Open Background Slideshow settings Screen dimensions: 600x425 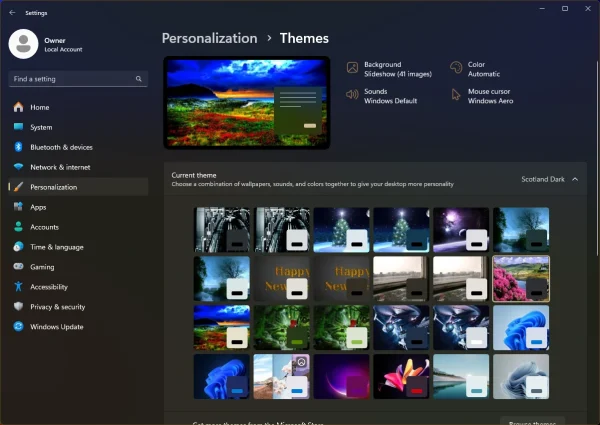tap(390, 69)
